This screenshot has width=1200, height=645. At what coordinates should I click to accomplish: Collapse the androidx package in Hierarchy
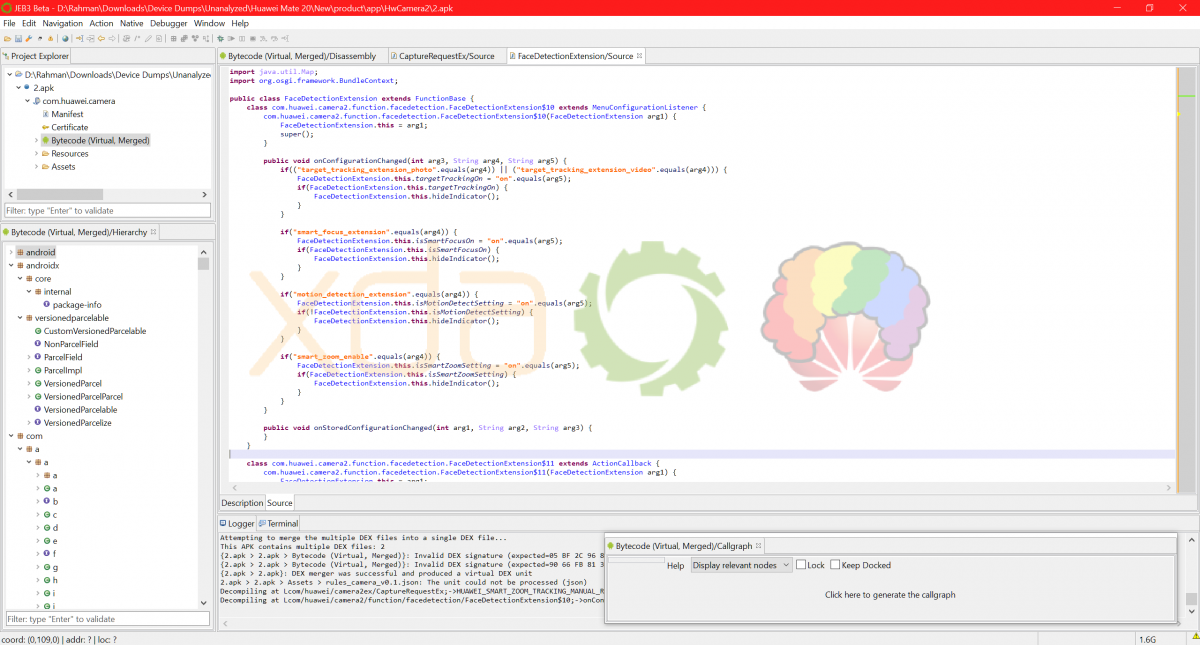click(x=10, y=265)
